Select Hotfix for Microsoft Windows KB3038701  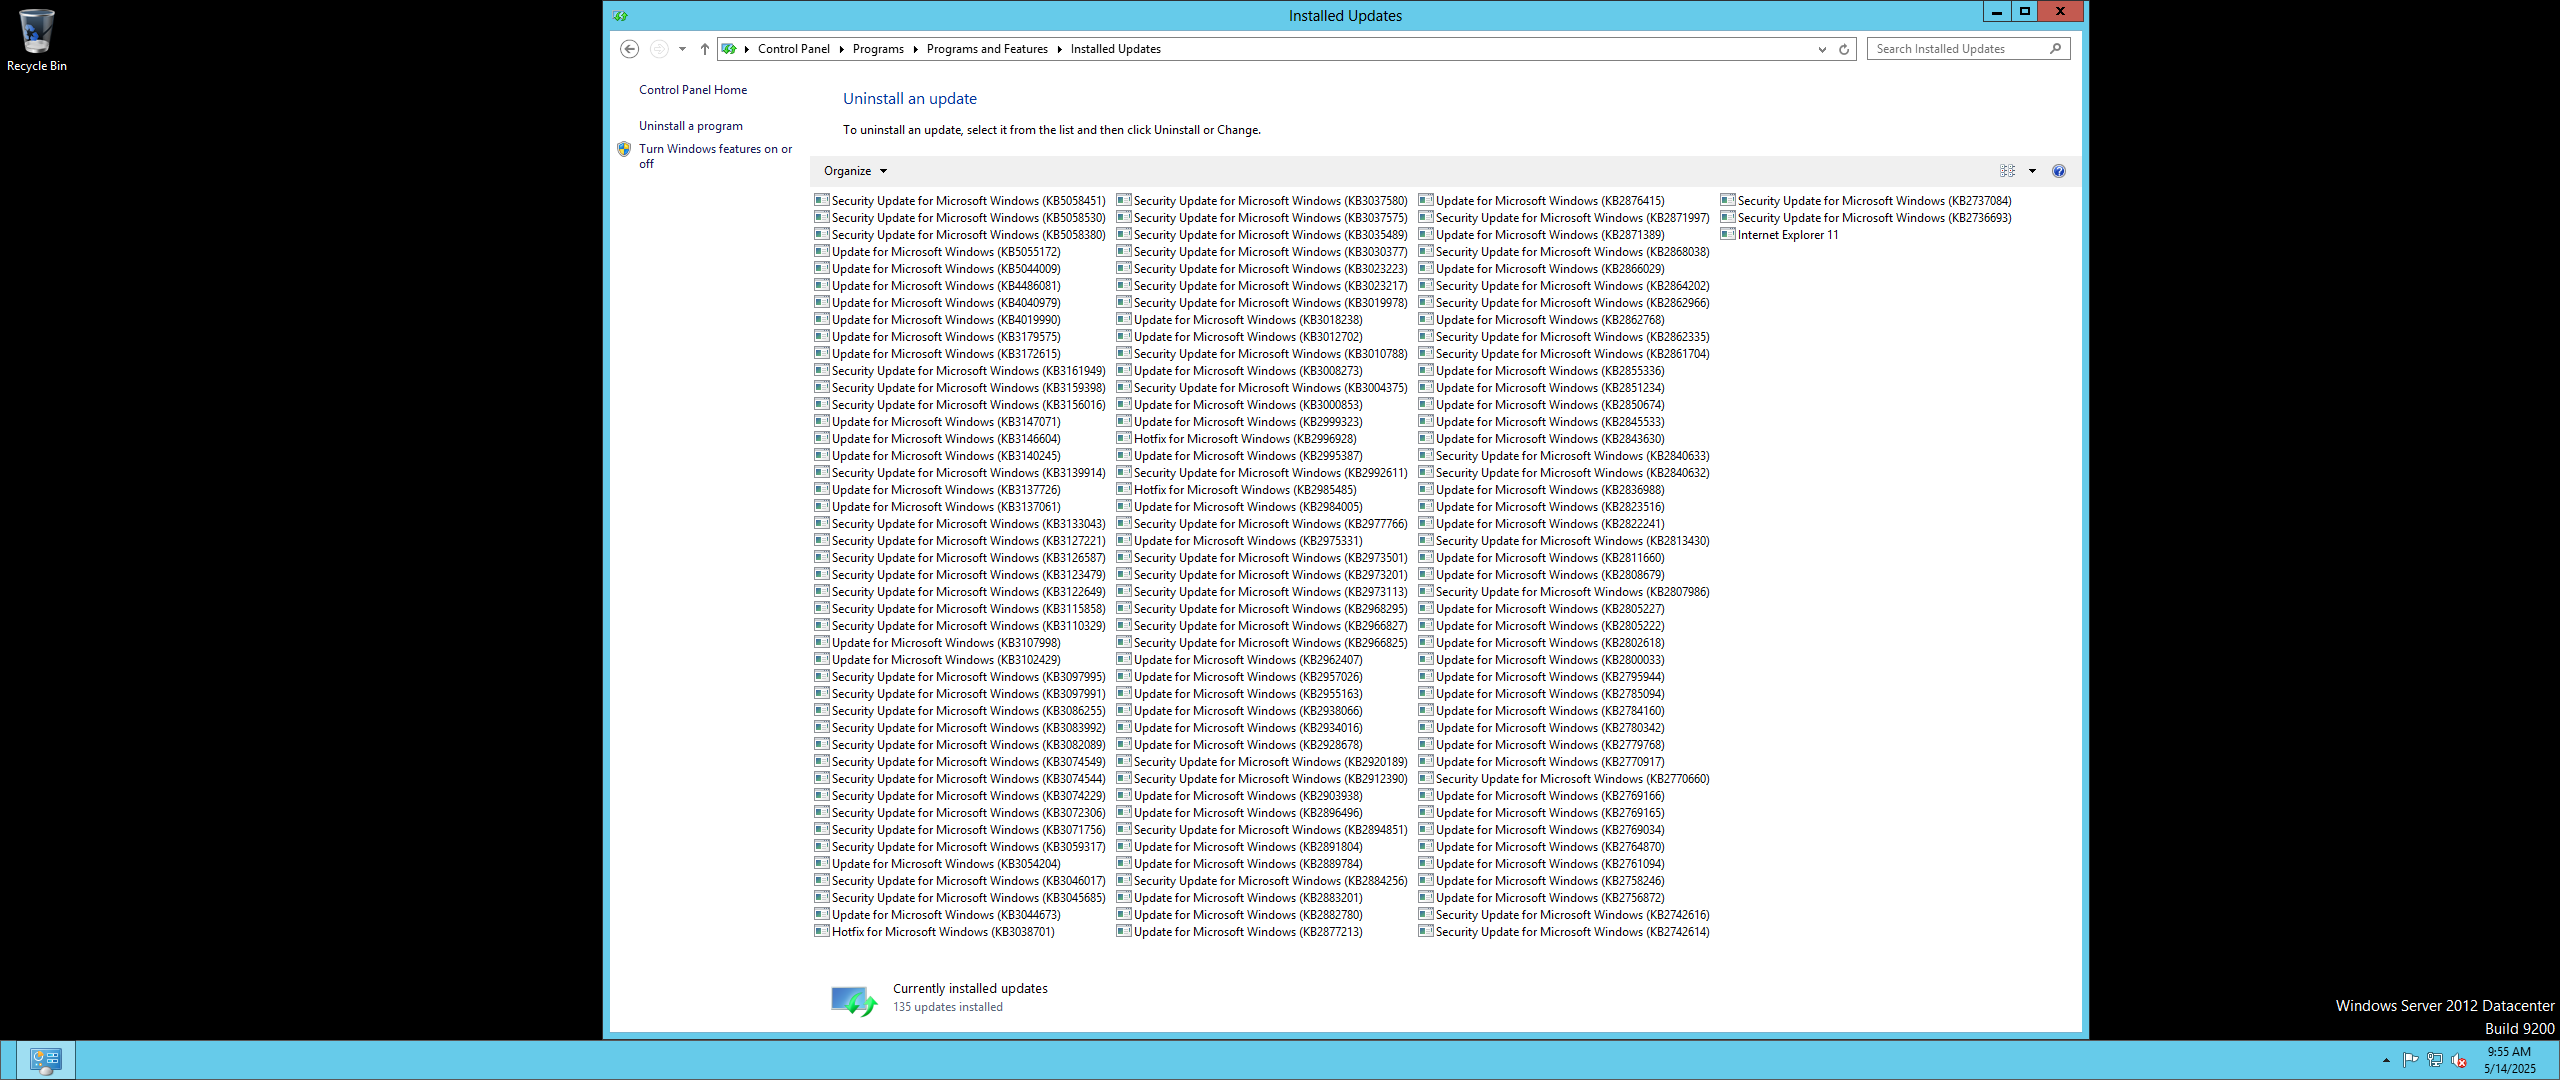[935, 932]
